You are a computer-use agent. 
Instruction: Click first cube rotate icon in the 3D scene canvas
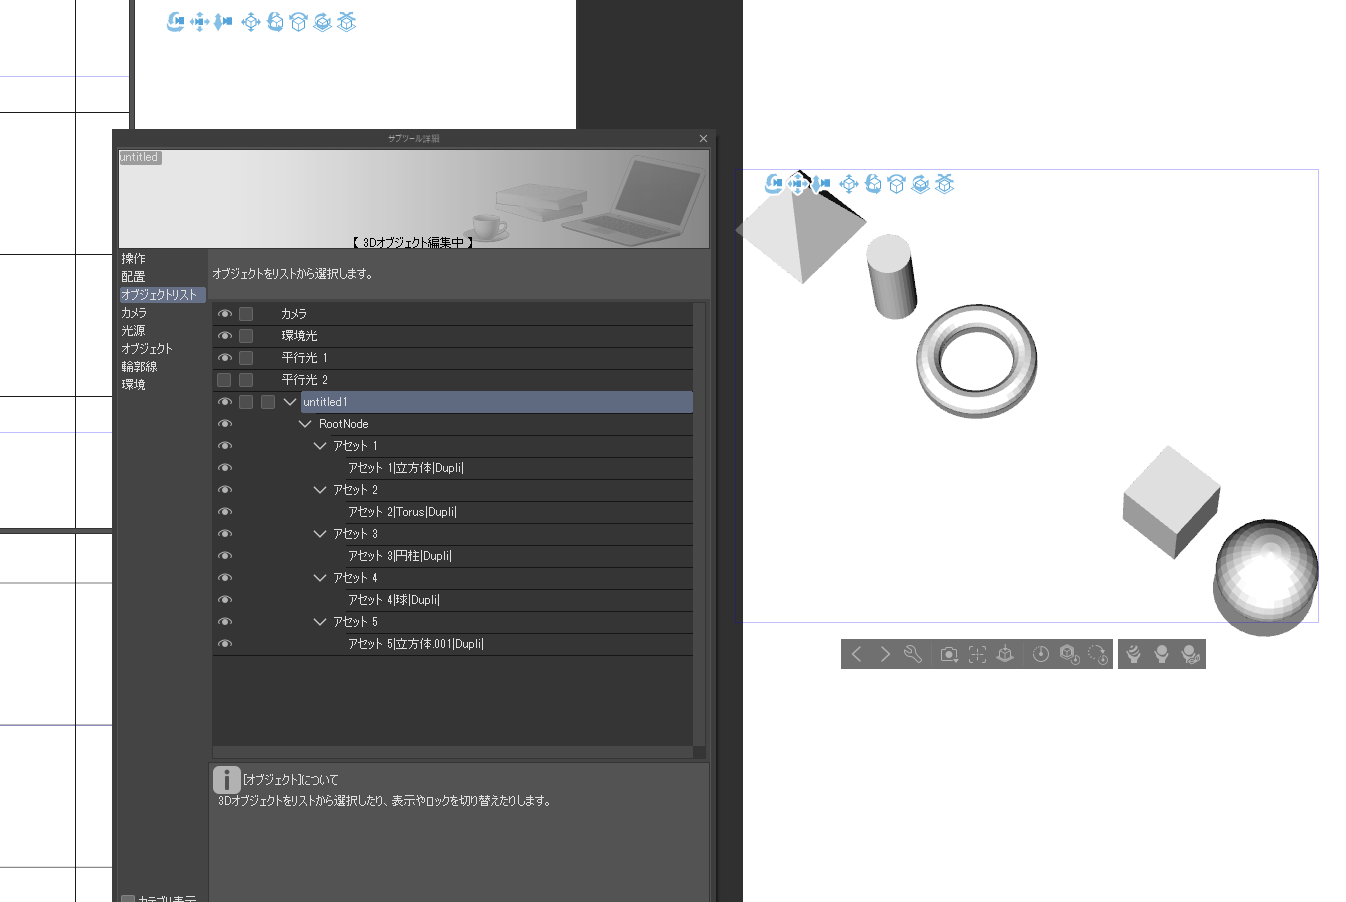coord(873,183)
